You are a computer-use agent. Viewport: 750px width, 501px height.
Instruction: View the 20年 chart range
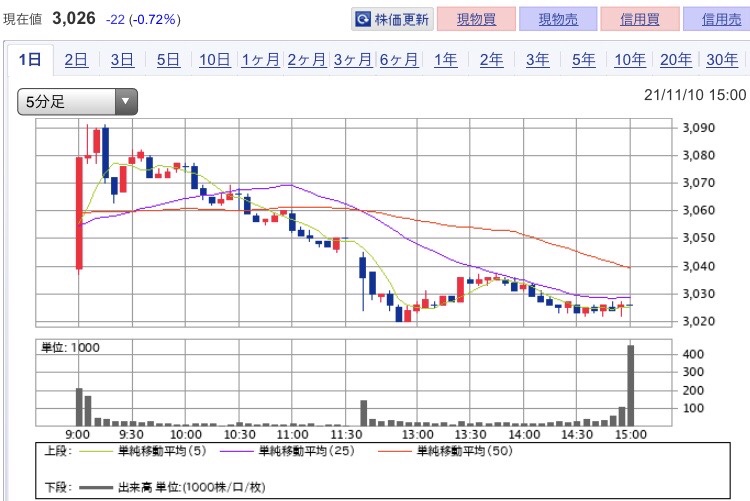[676, 60]
